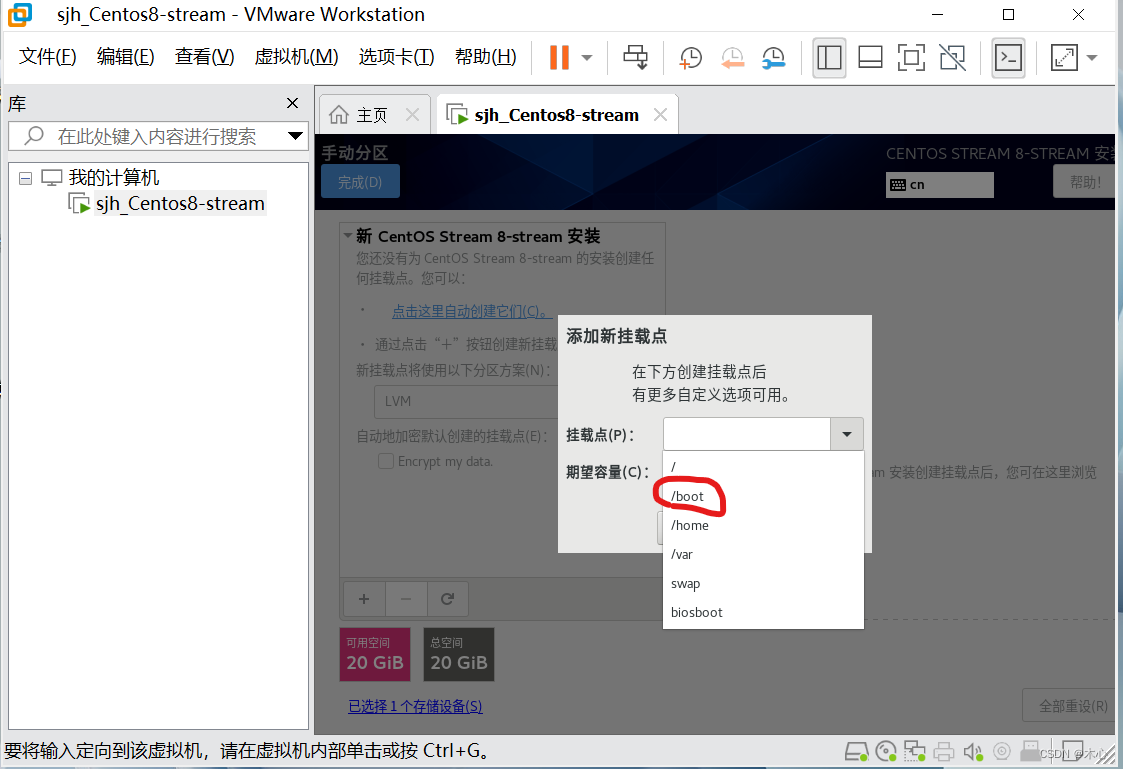Image resolution: width=1123 pixels, height=769 pixels.
Task: Click the stretch guest display icon
Action: click(1064, 57)
